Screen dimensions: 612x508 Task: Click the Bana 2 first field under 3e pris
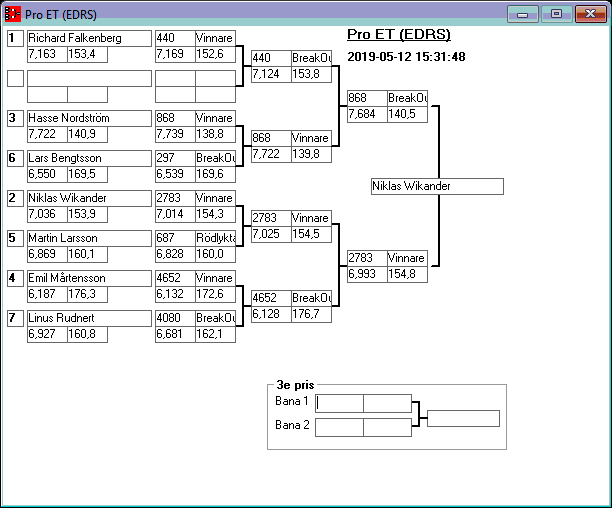pos(339,427)
